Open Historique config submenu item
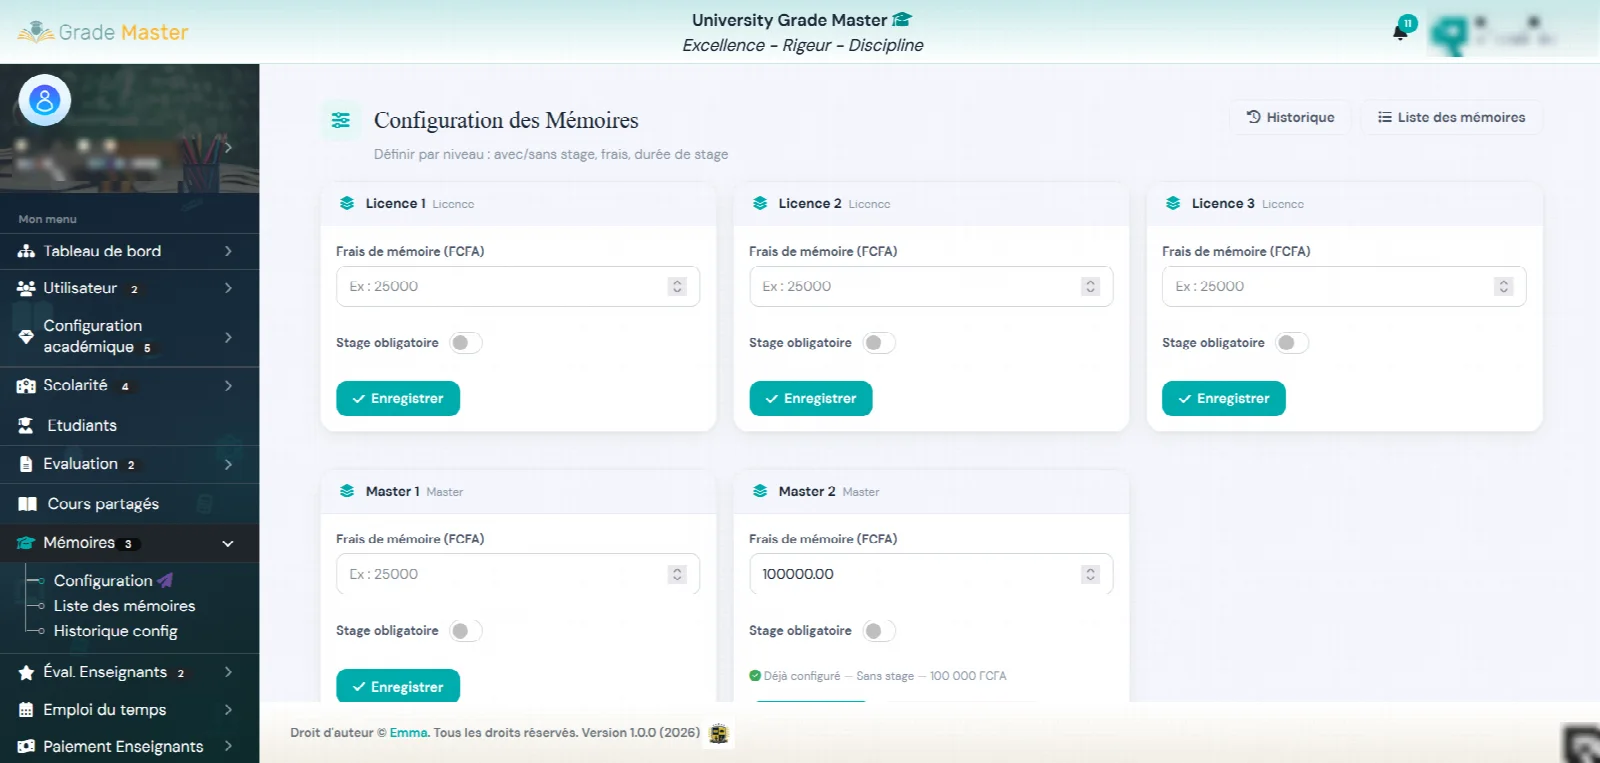The height and width of the screenshot is (763, 1600). [x=115, y=631]
